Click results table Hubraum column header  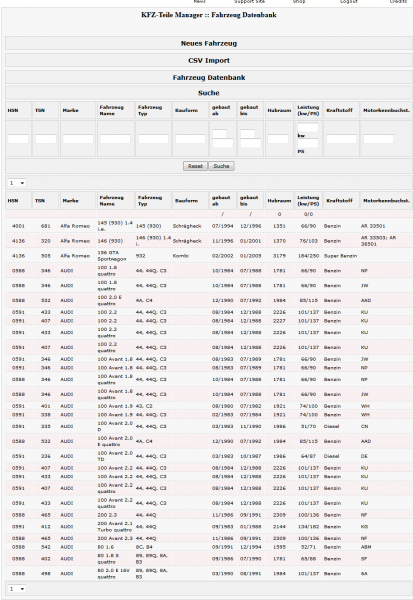279,201
